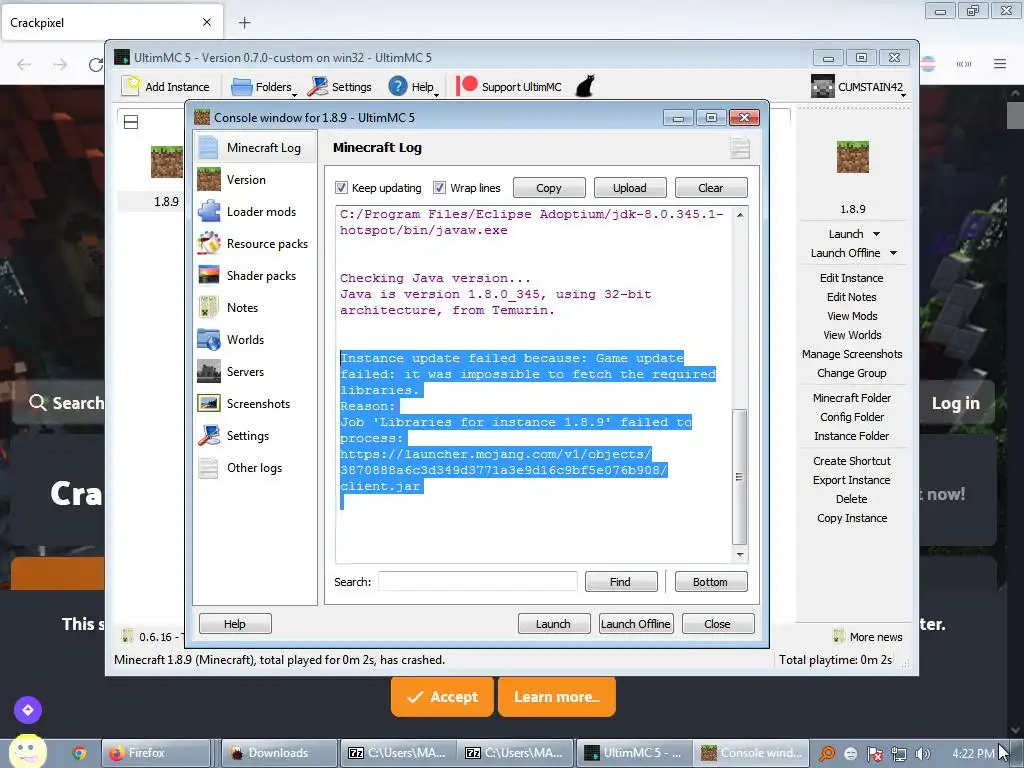The width and height of the screenshot is (1024, 768).
Task: Upload the Minecraft log
Action: pos(630,188)
